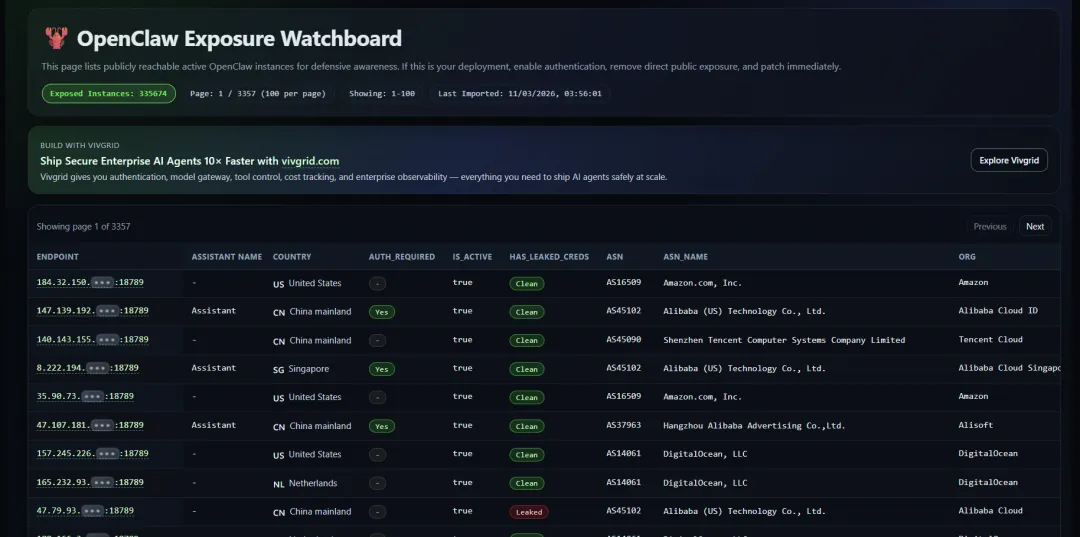This screenshot has height=537, width=1080.
Task: Click the Next page button
Action: (x=1035, y=226)
